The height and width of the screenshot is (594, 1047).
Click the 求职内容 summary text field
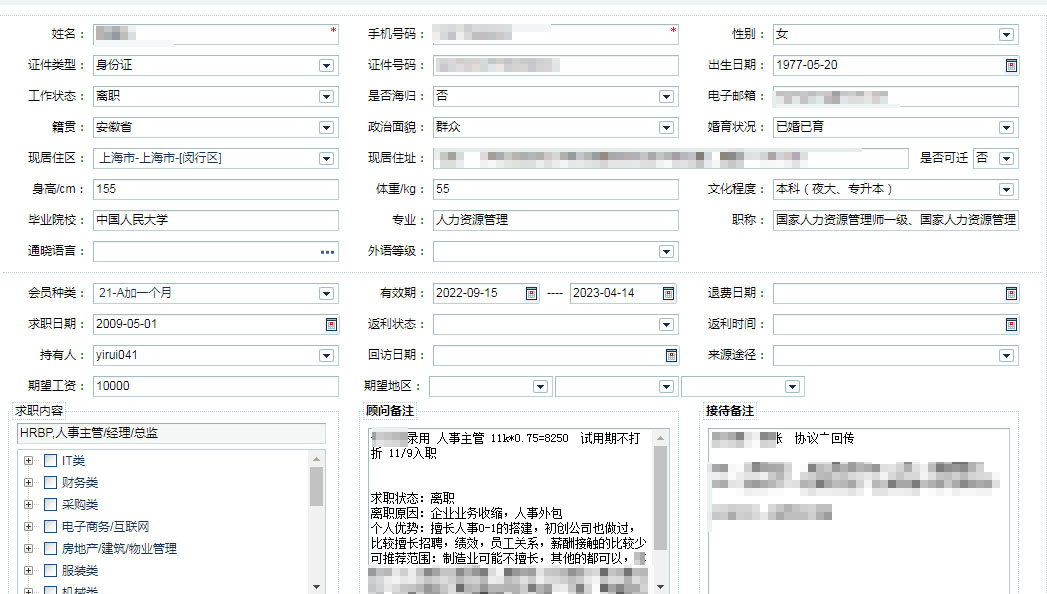171,433
